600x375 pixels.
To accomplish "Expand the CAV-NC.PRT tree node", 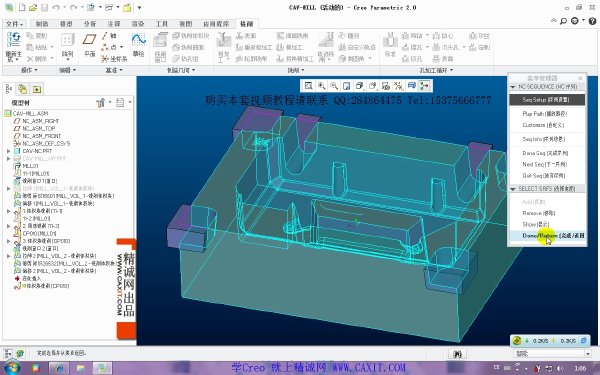I will coord(8,151).
